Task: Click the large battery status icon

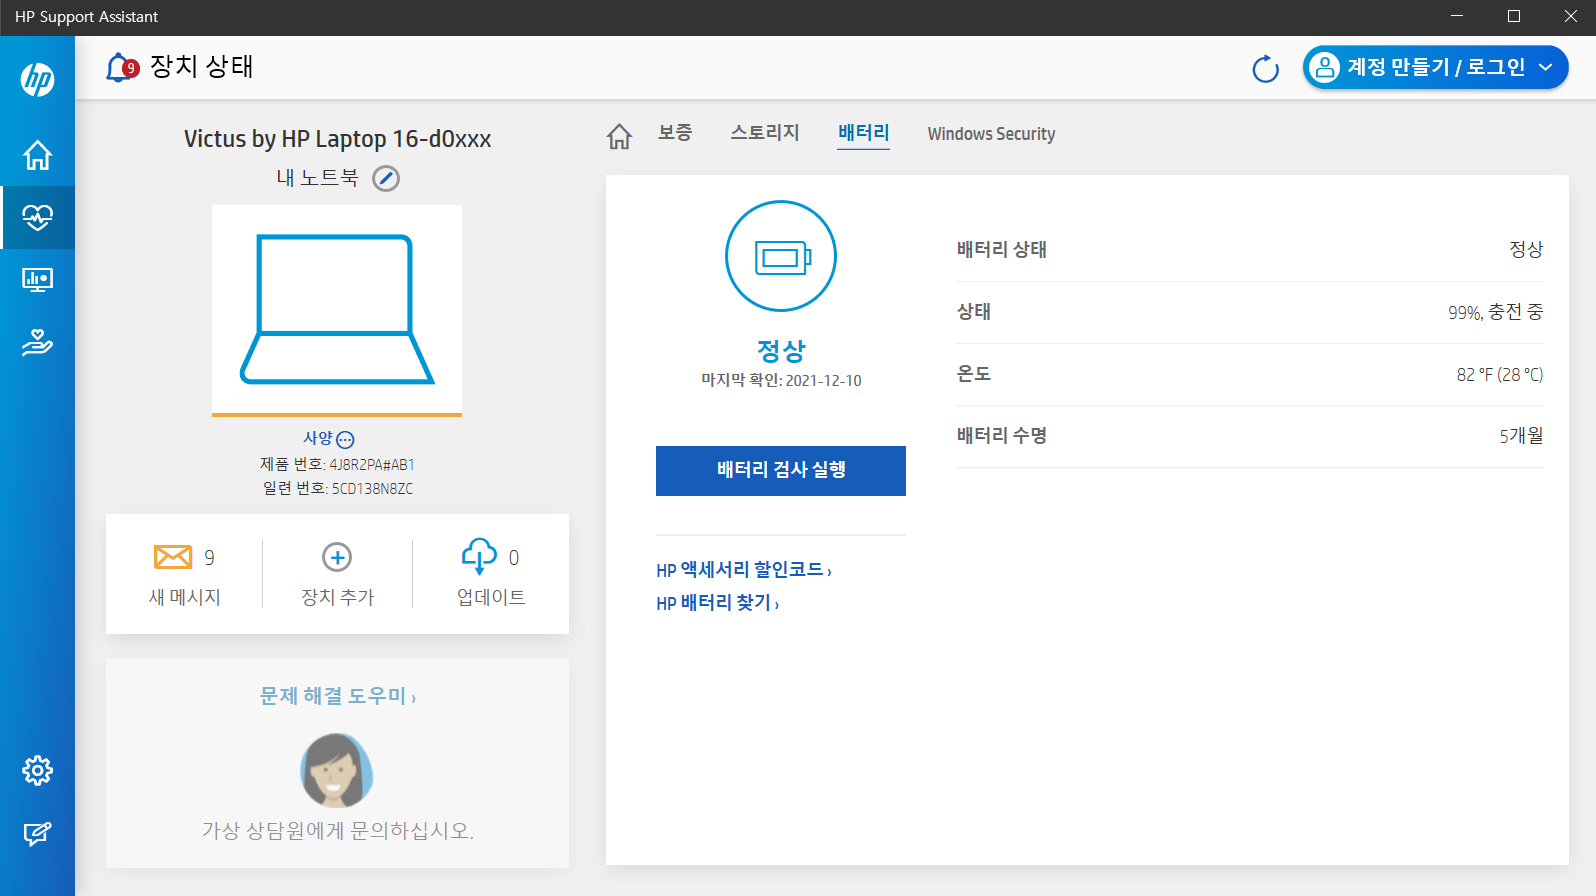Action: [x=781, y=256]
